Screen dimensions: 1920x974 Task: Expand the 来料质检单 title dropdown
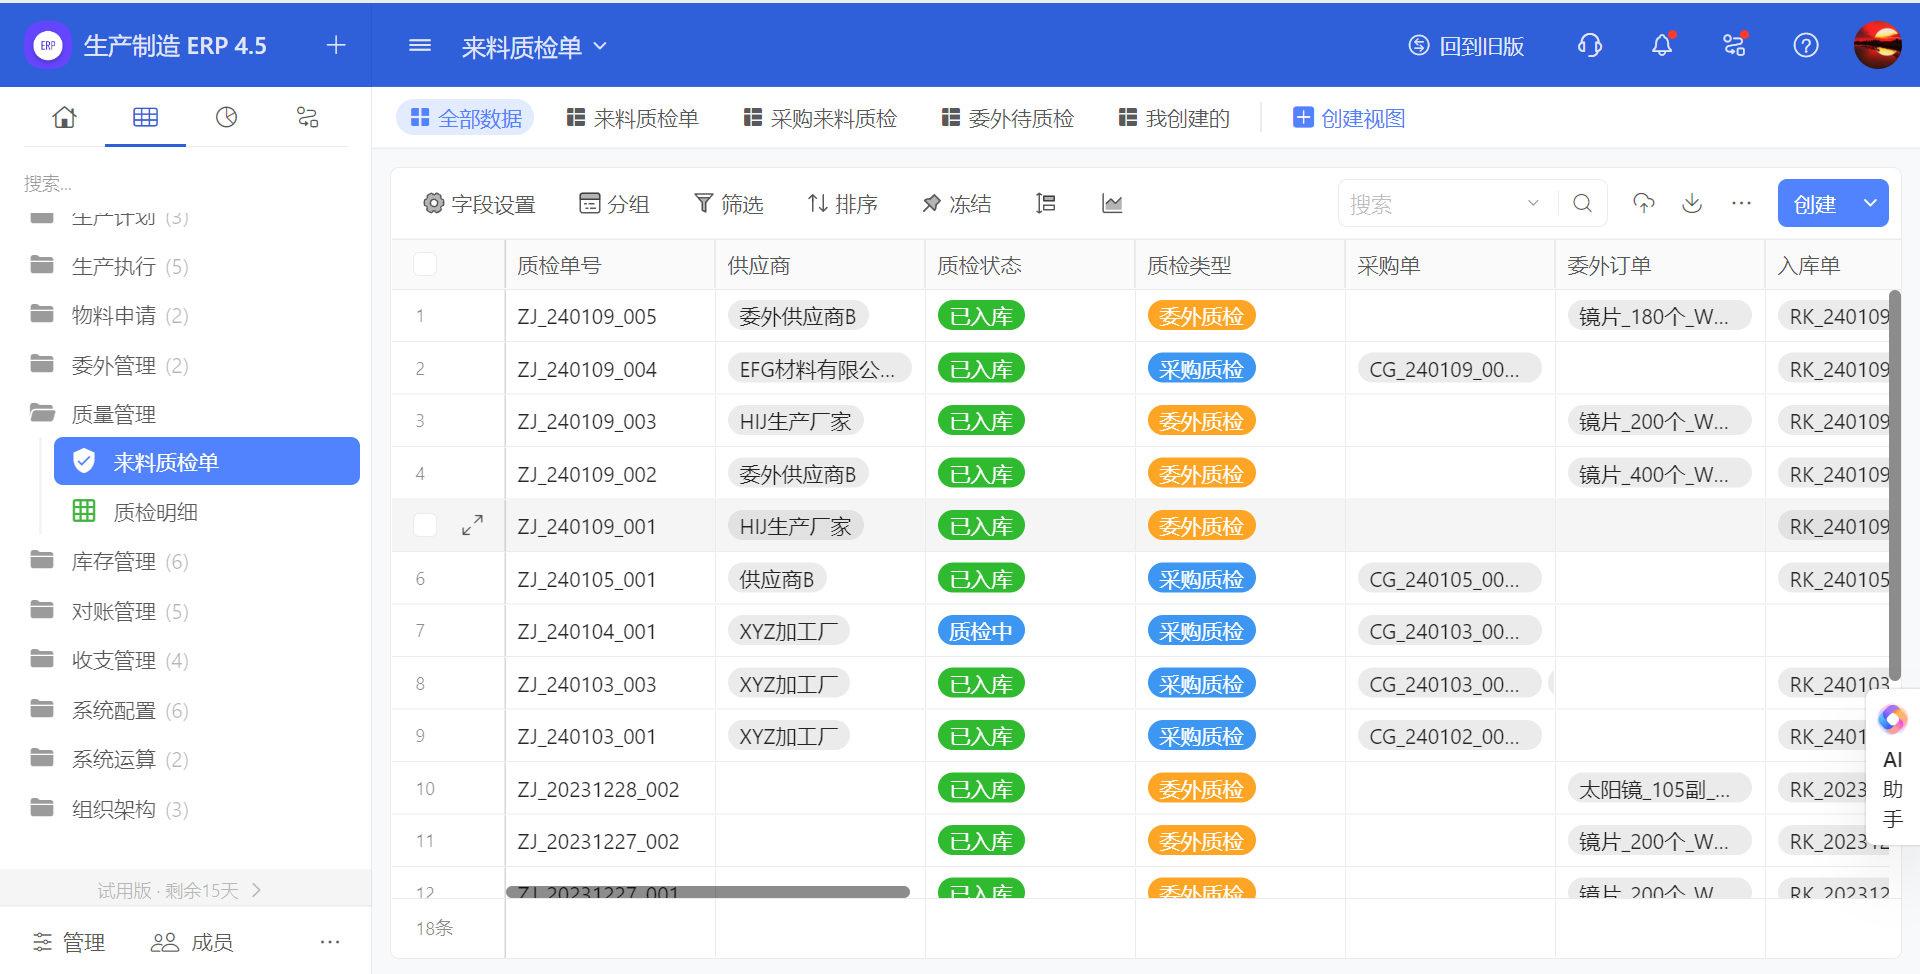click(600, 46)
